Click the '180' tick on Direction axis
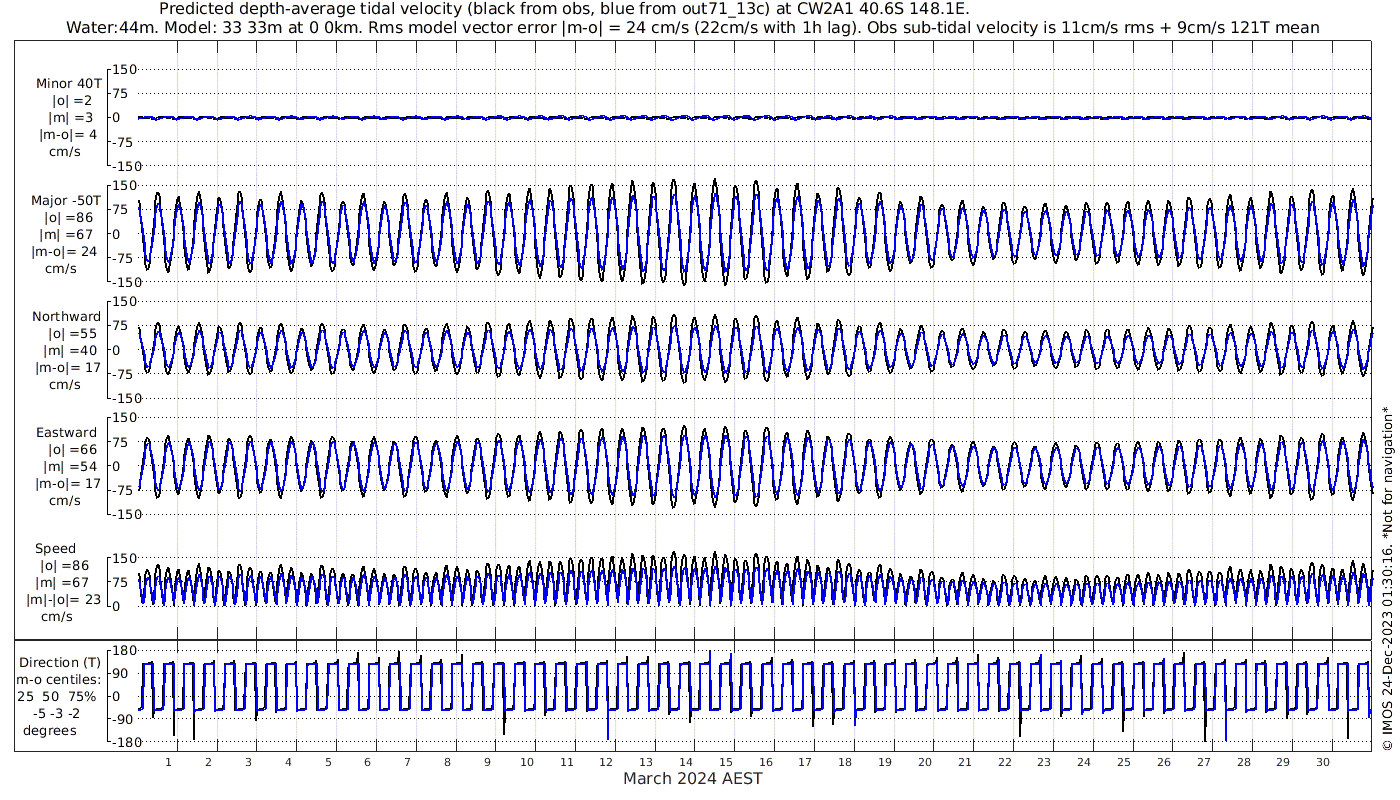 pyautogui.click(x=123, y=650)
